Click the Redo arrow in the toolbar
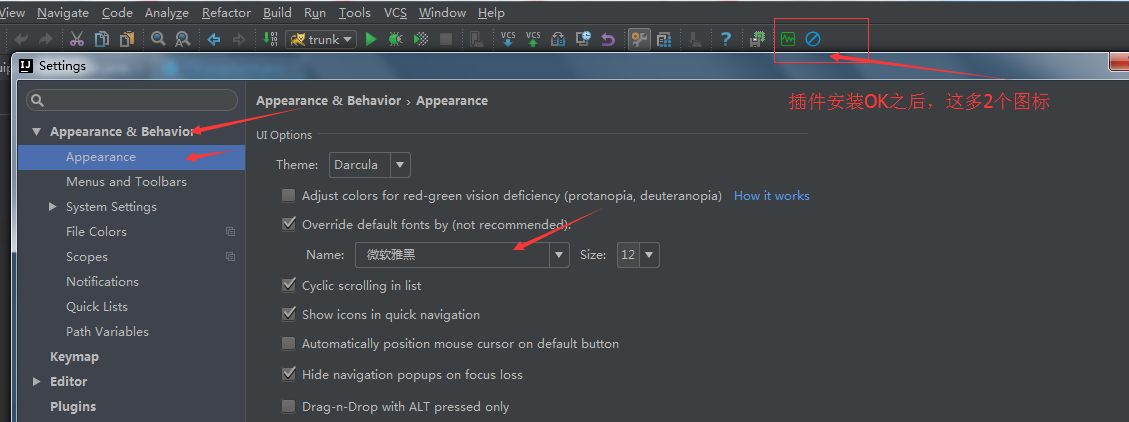The height and width of the screenshot is (422, 1129). [45, 39]
